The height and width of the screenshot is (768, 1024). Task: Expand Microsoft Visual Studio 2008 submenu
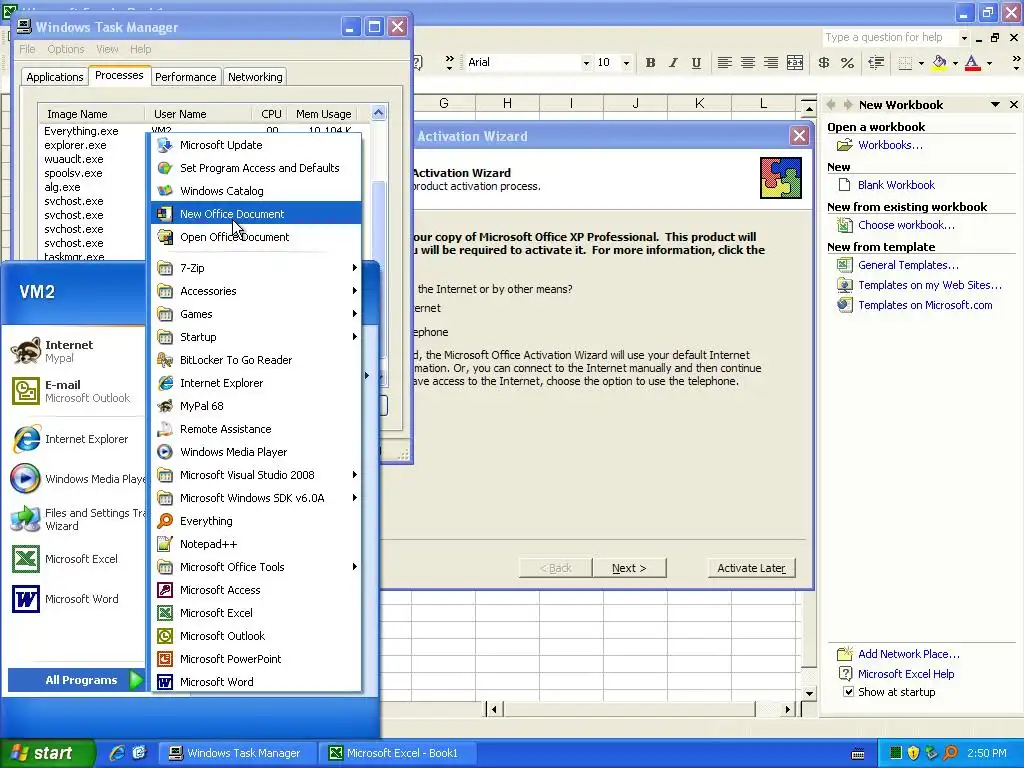[x=256, y=475]
